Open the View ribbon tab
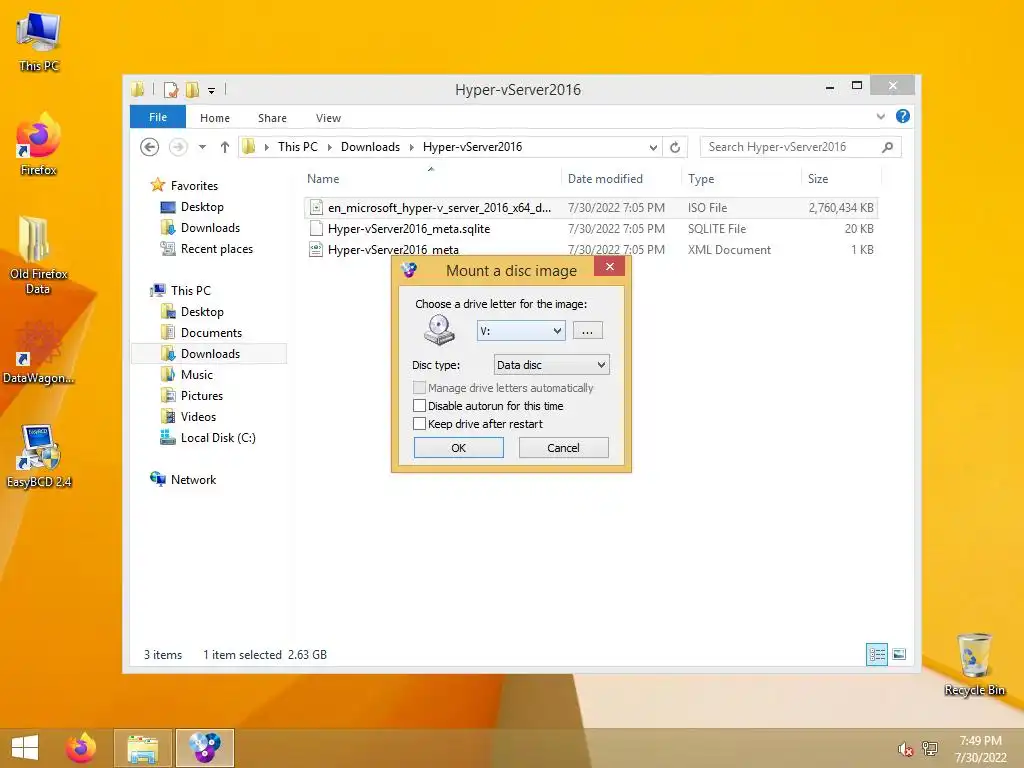This screenshot has width=1024, height=768. point(328,118)
